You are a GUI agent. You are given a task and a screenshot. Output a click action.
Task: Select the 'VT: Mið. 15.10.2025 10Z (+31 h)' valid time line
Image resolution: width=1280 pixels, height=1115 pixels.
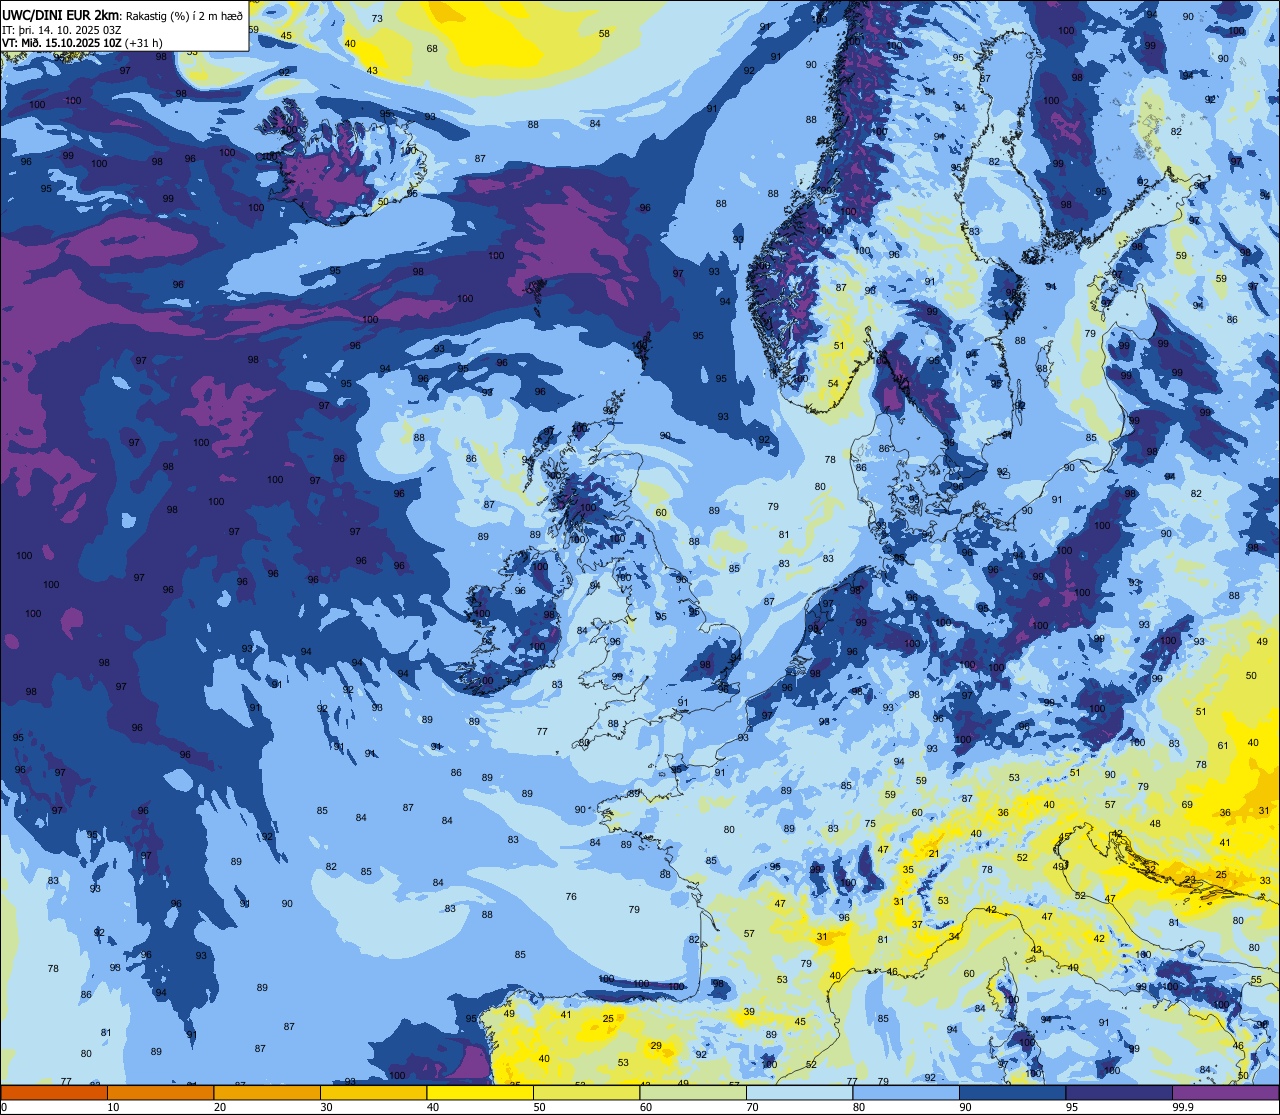point(83,43)
